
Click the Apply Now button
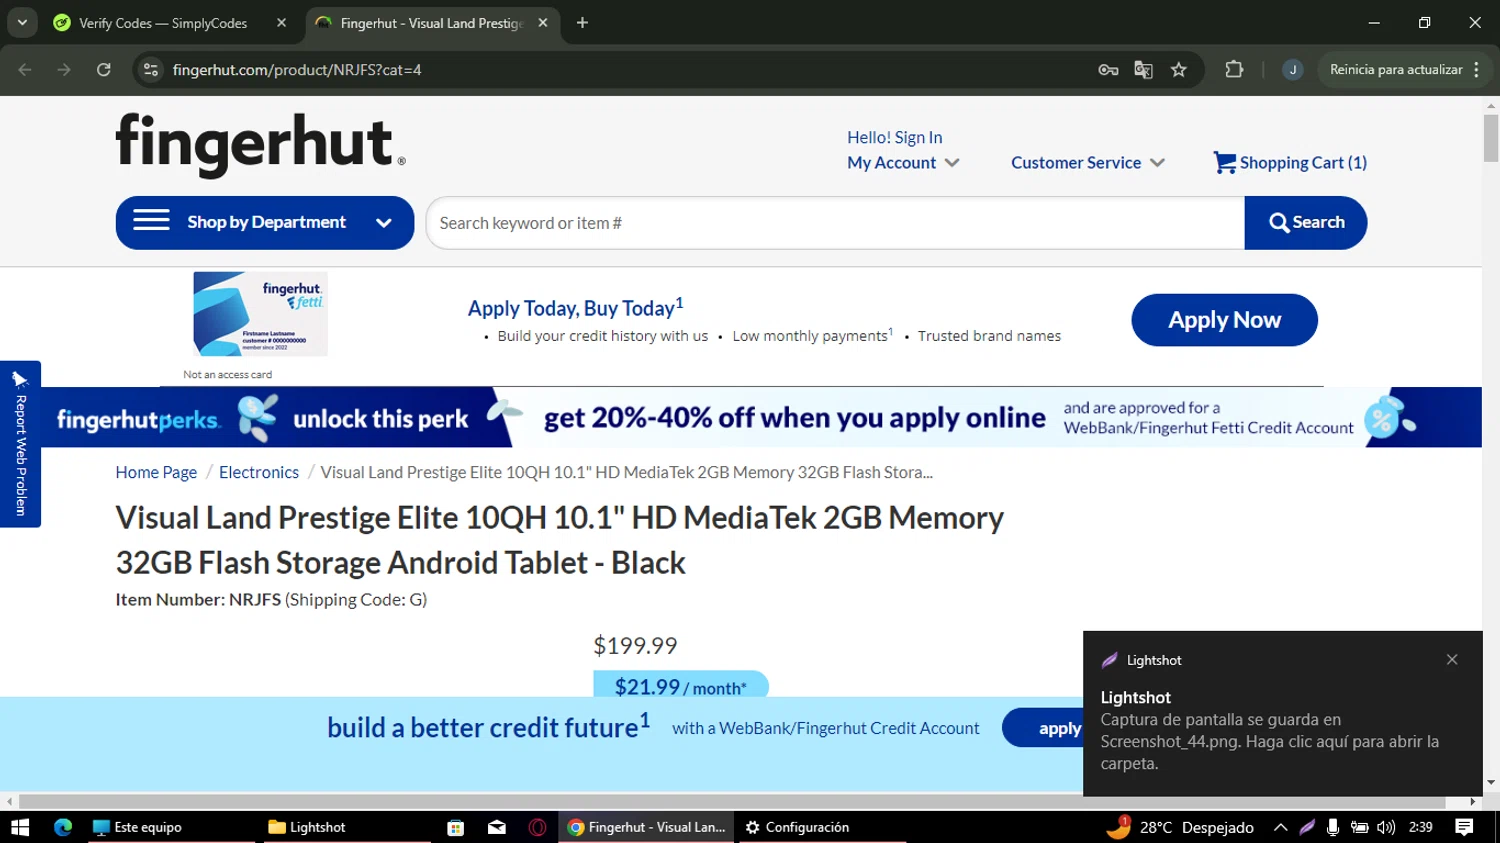(x=1224, y=320)
